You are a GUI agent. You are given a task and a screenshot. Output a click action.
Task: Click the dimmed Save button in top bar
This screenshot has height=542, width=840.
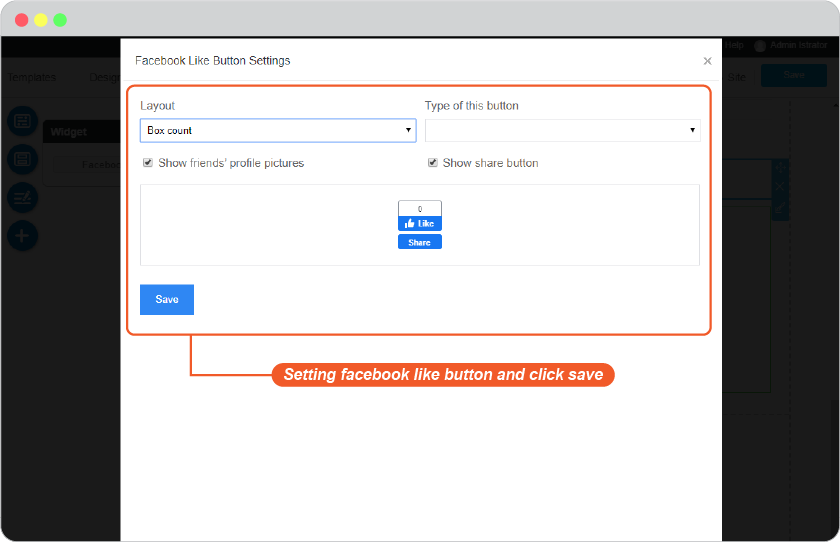[794, 76]
